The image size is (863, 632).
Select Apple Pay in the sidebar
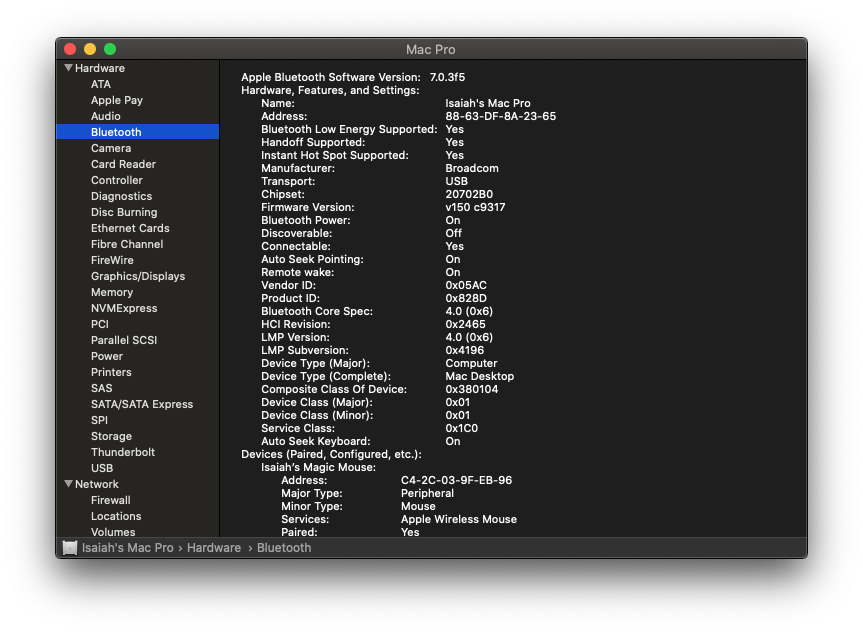(117, 100)
